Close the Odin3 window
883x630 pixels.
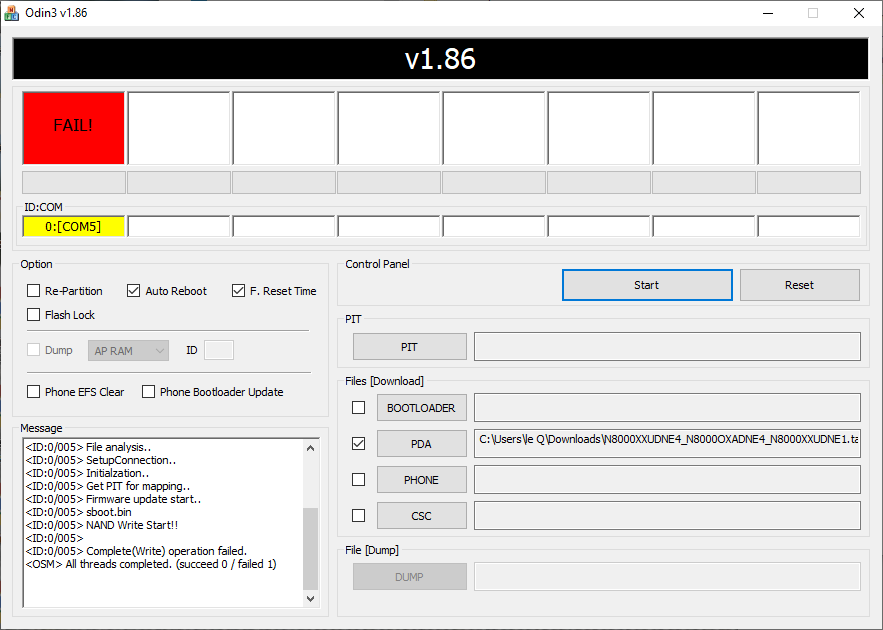click(x=859, y=13)
